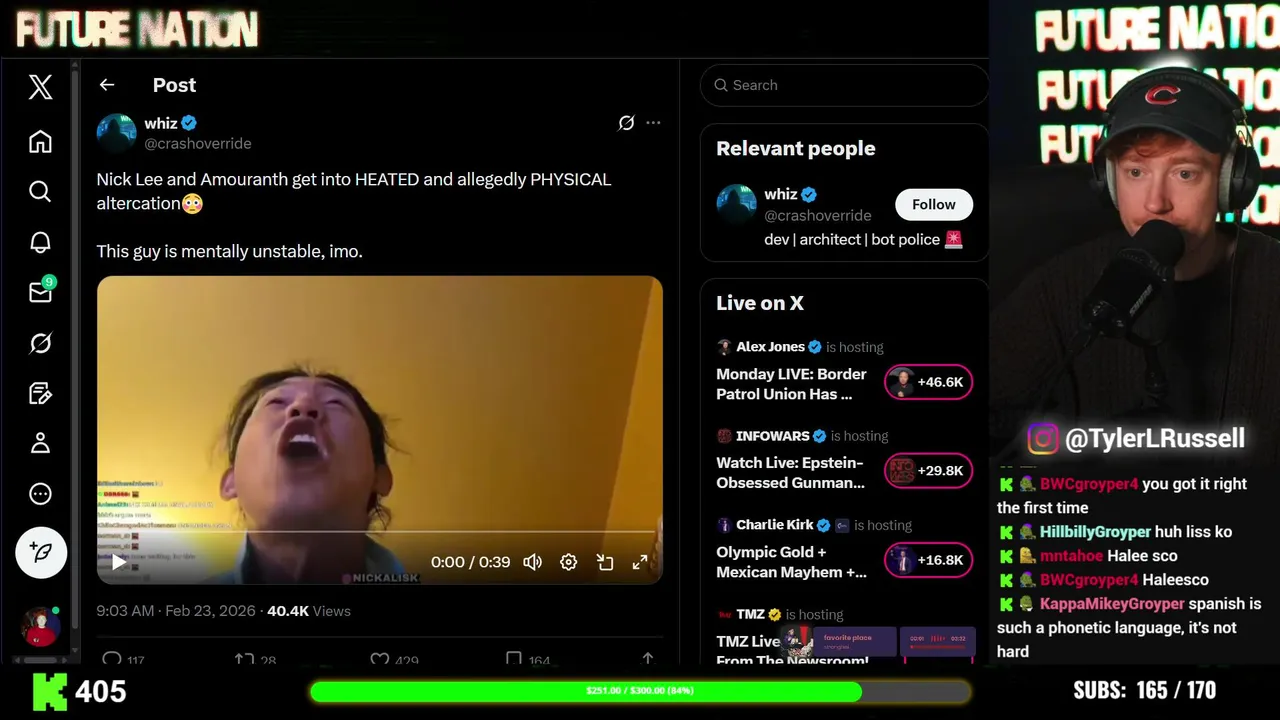Open the X logo home link

(40, 87)
